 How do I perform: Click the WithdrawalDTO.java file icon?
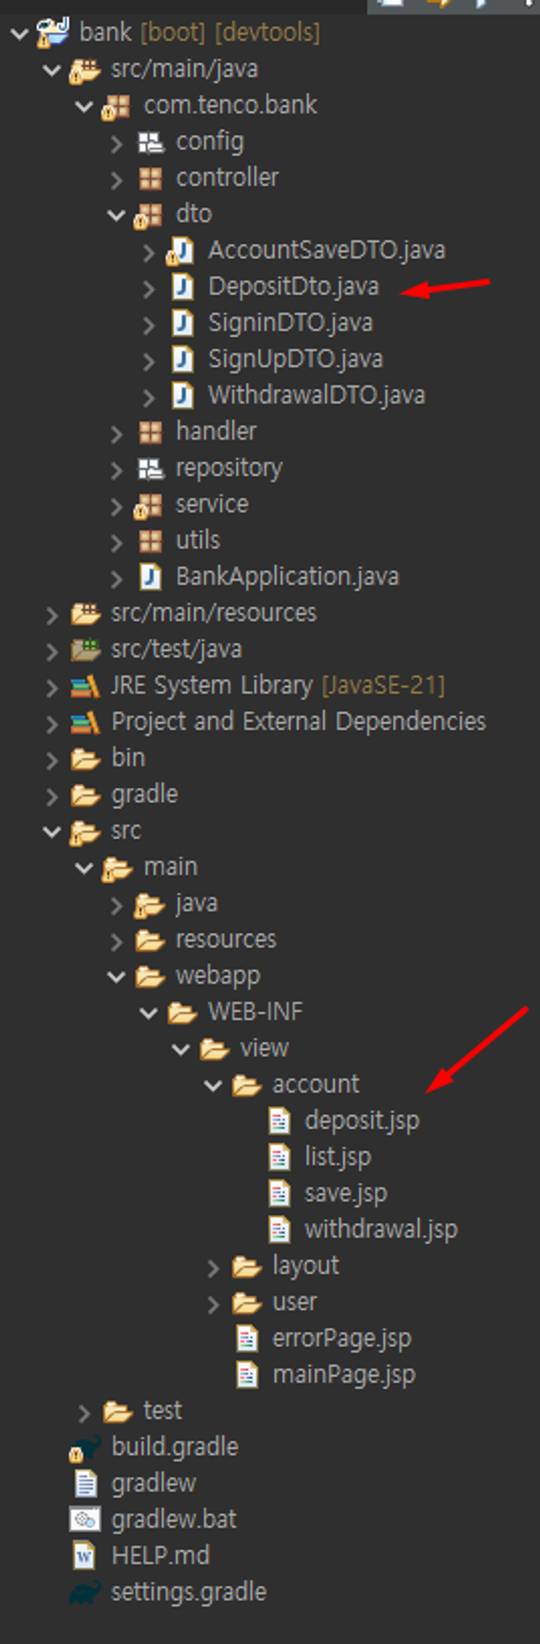[182, 395]
